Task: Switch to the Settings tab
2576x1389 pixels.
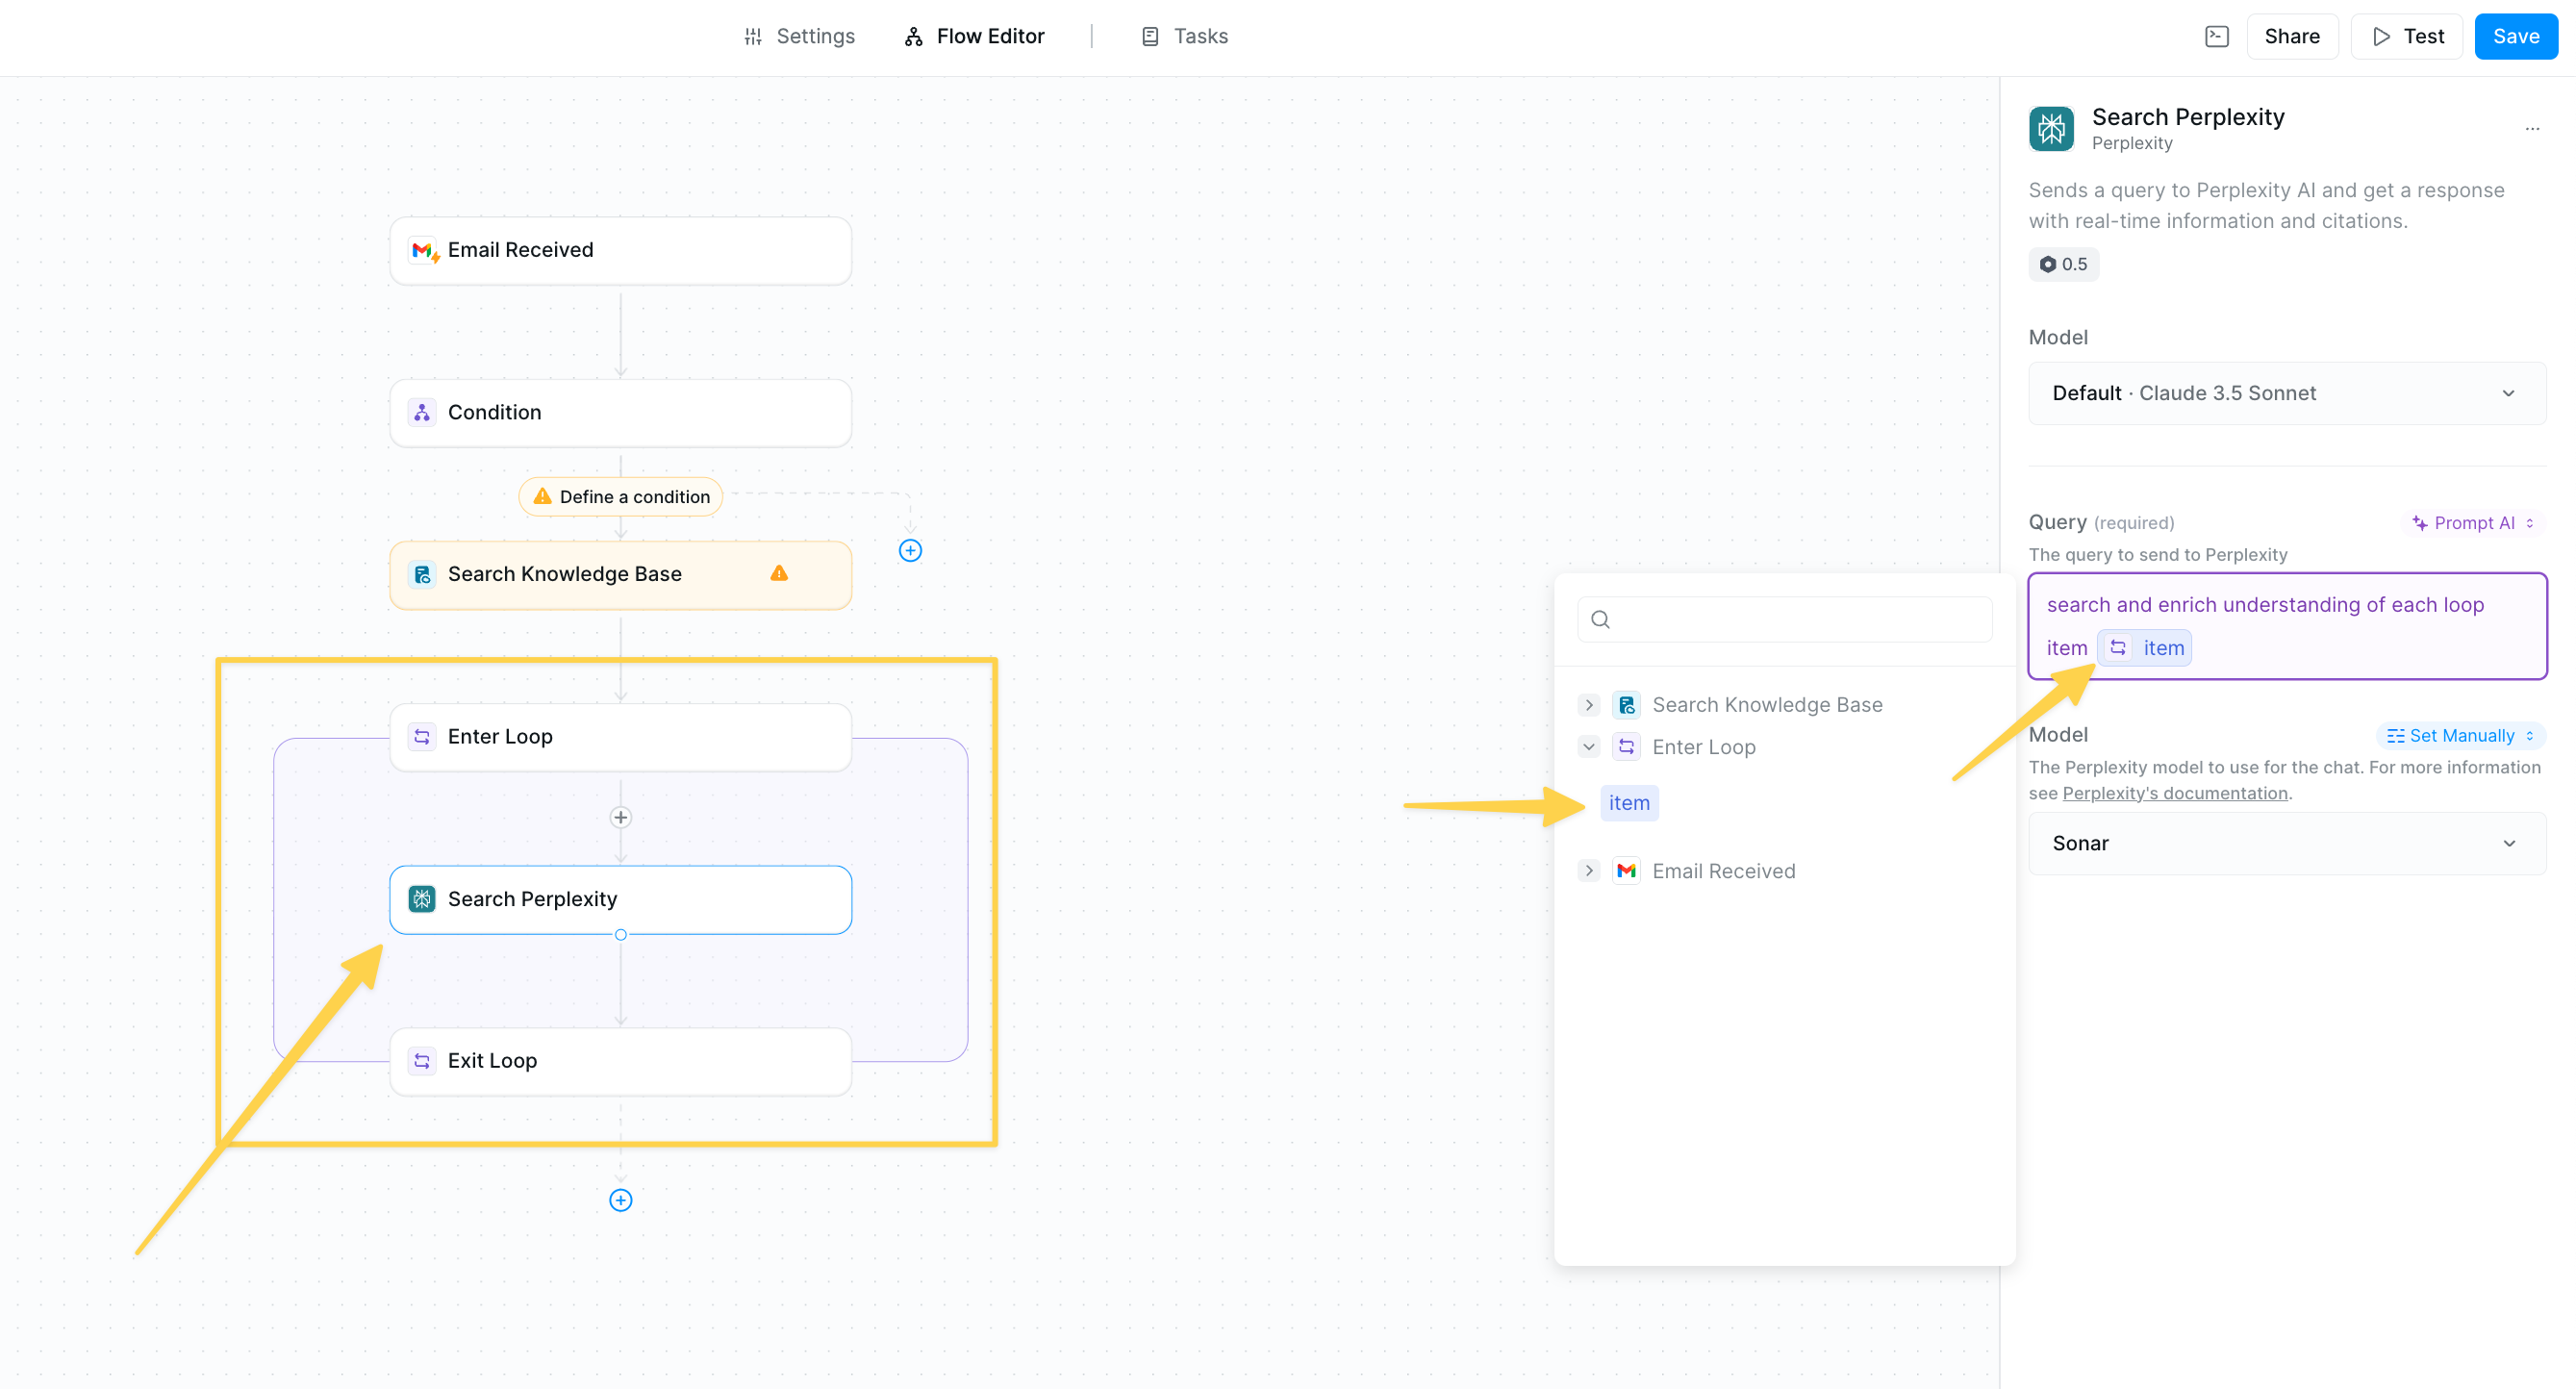Action: pos(799,37)
